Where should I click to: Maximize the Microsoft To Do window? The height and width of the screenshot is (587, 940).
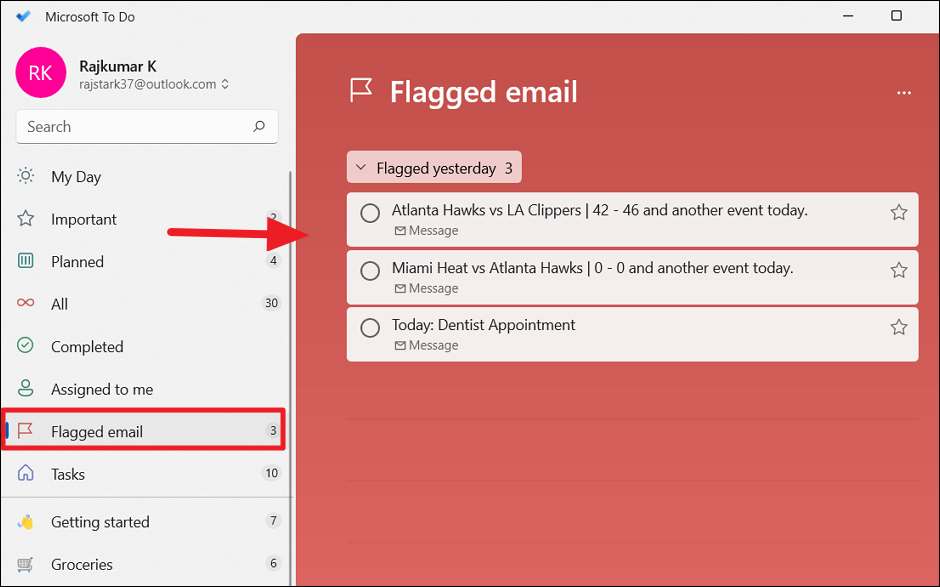(x=896, y=16)
